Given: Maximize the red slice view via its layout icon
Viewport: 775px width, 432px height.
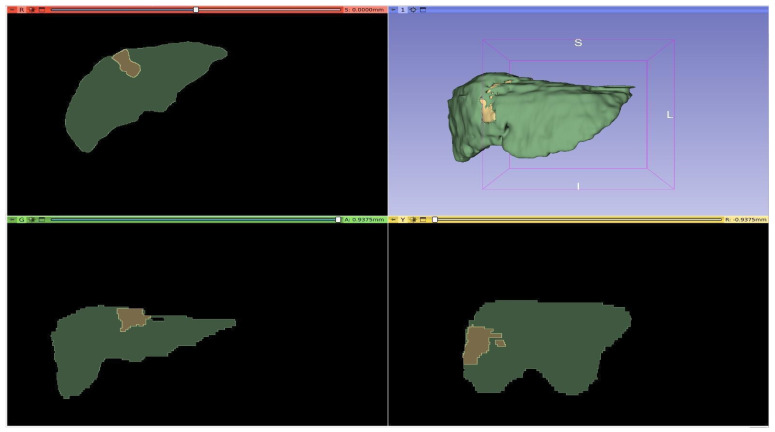Looking at the screenshot, I should [42, 9].
